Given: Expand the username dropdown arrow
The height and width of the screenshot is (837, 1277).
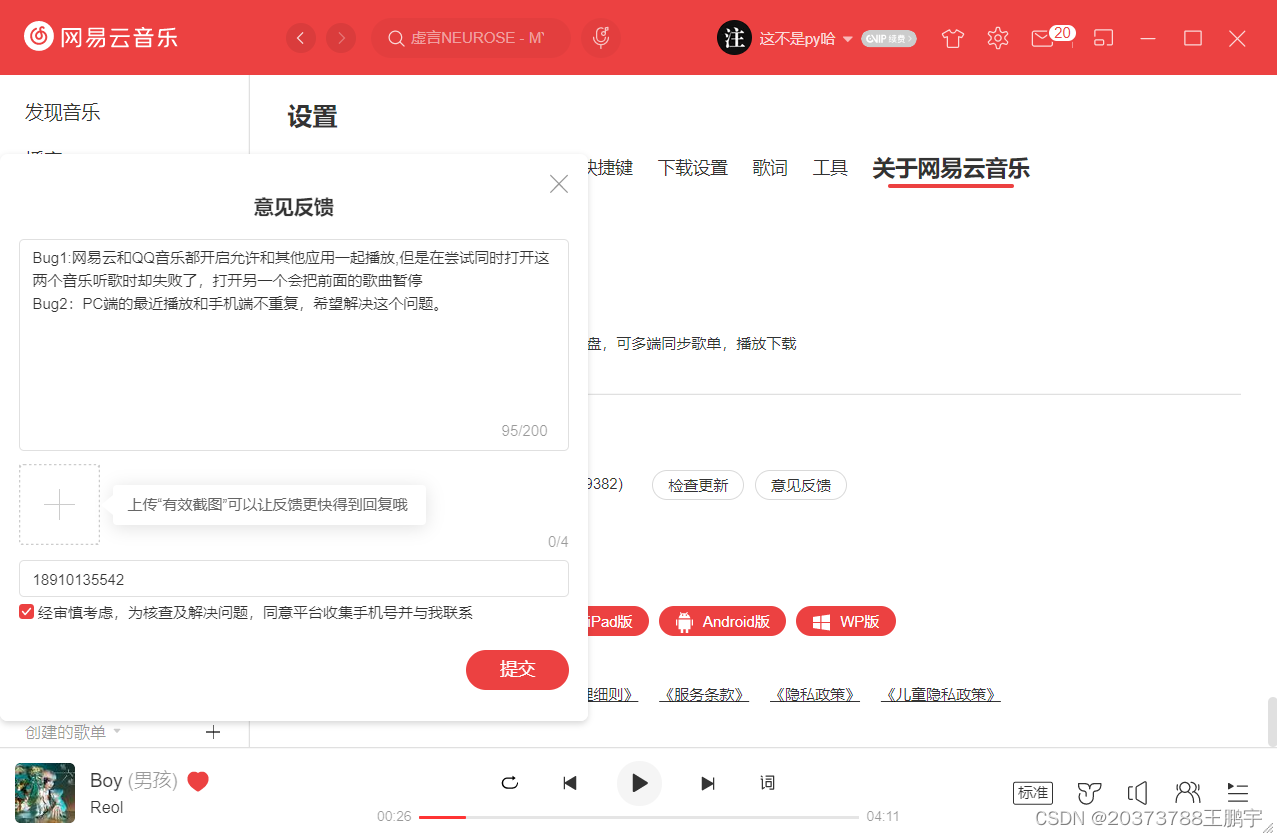Looking at the screenshot, I should [848, 39].
